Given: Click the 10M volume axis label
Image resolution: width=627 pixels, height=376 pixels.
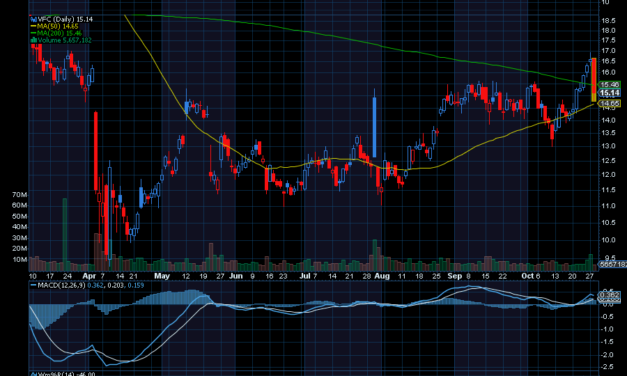Looking at the screenshot, I should (x=20, y=260).
